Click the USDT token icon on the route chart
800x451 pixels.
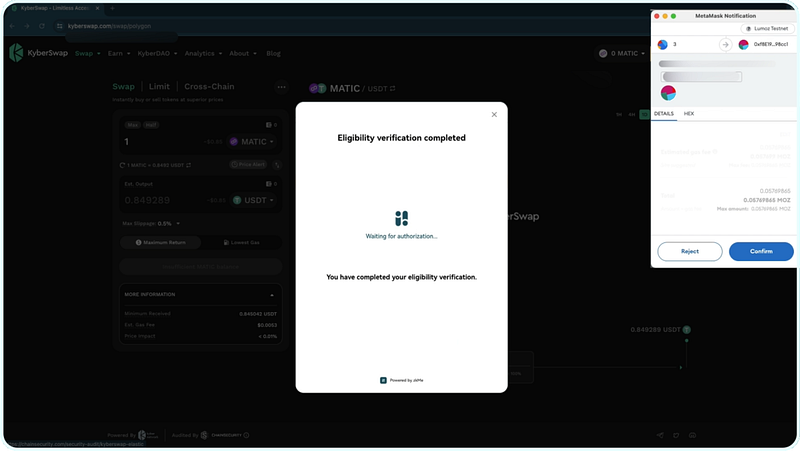pos(687,330)
